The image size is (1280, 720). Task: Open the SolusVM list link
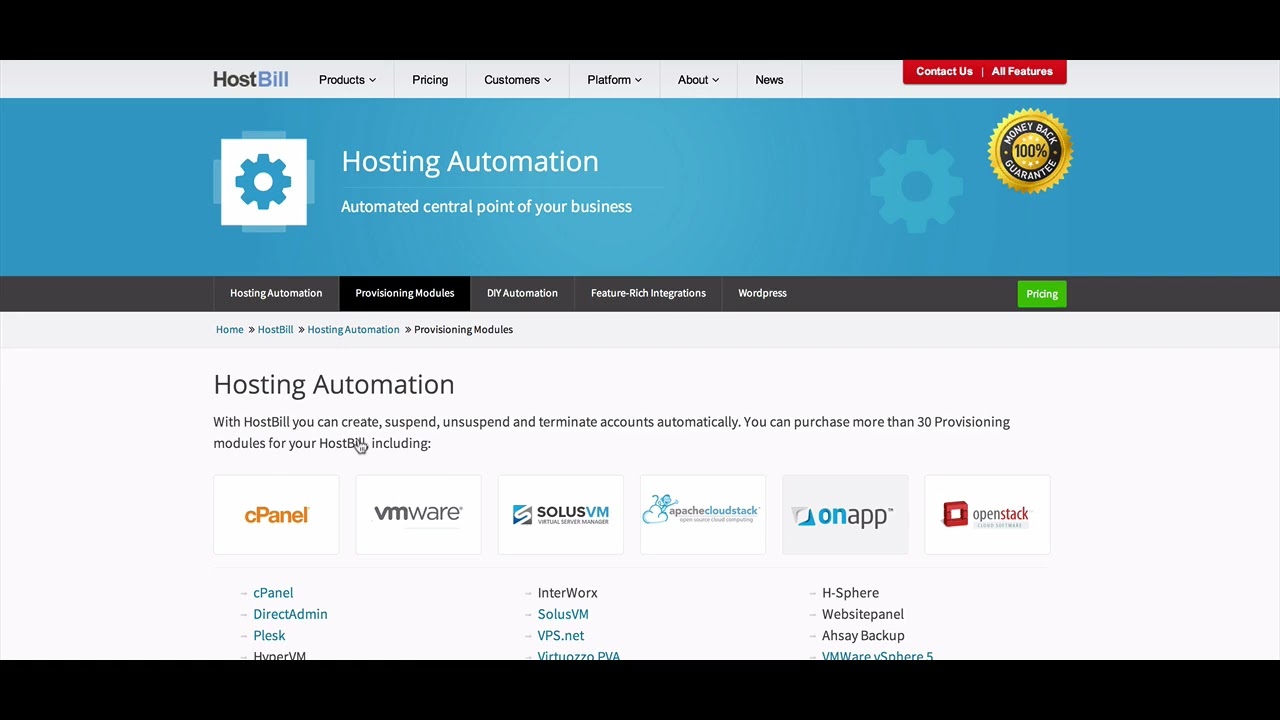[x=563, y=614]
